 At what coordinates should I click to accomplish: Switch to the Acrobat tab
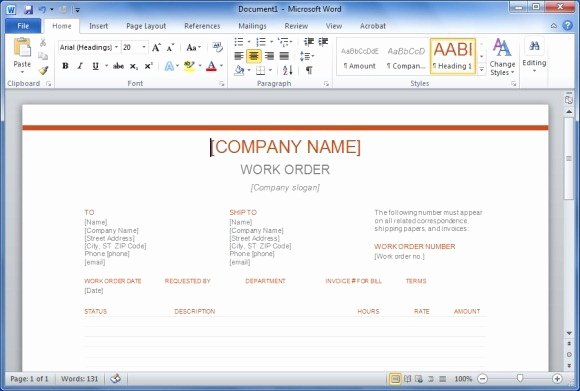click(x=373, y=26)
